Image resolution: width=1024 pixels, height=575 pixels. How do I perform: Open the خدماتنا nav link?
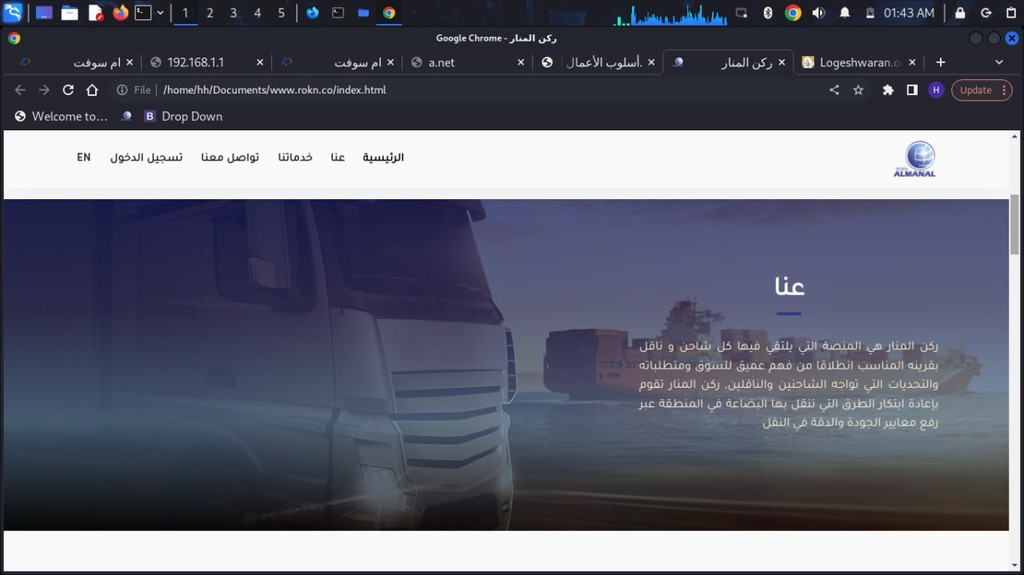coord(295,157)
